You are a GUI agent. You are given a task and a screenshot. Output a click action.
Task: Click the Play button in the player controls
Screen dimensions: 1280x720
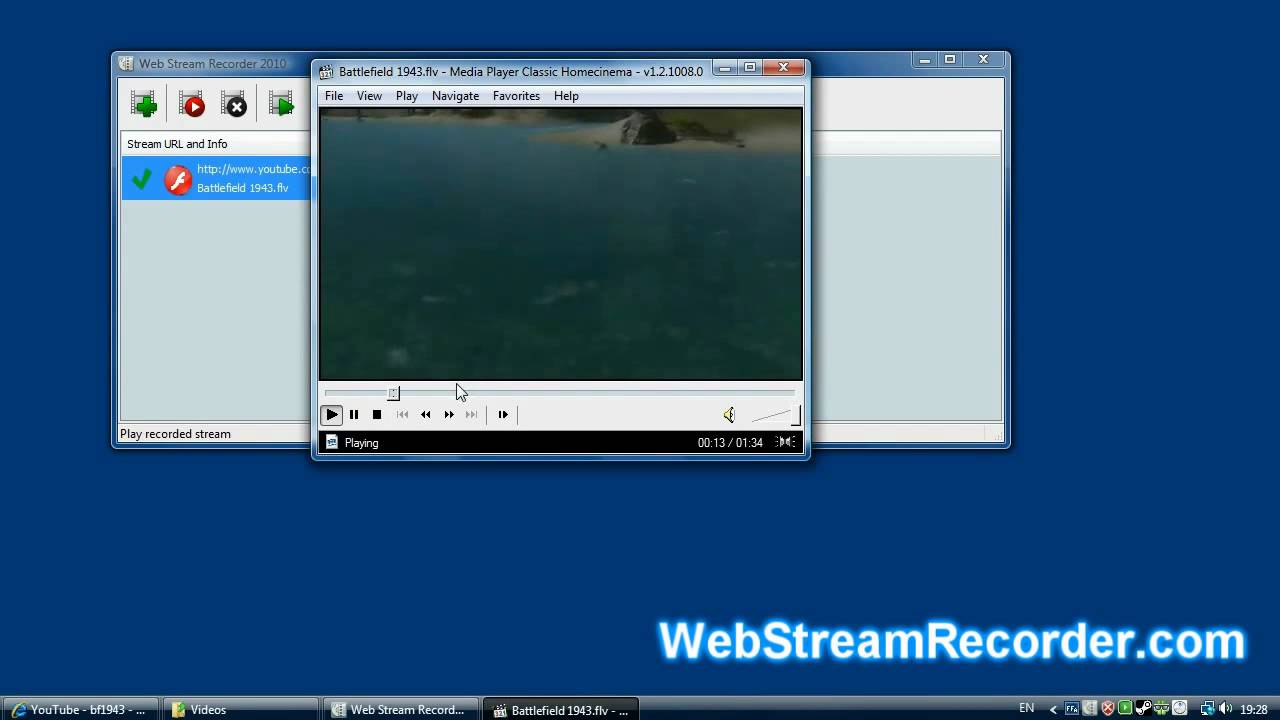click(x=332, y=414)
